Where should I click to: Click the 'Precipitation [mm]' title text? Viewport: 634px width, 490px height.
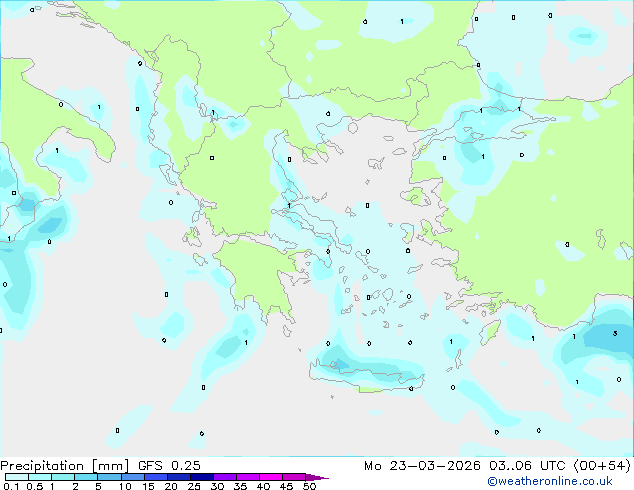64,466
